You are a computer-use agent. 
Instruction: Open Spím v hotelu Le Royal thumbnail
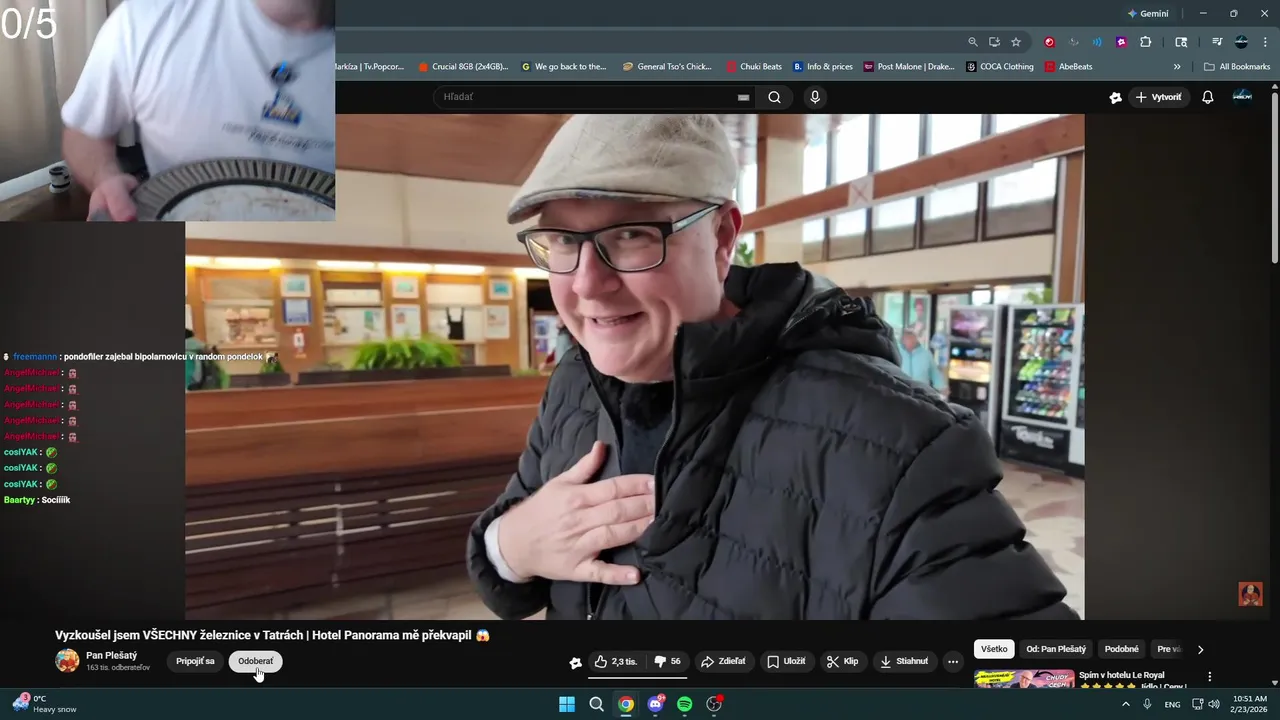[x=1024, y=680]
